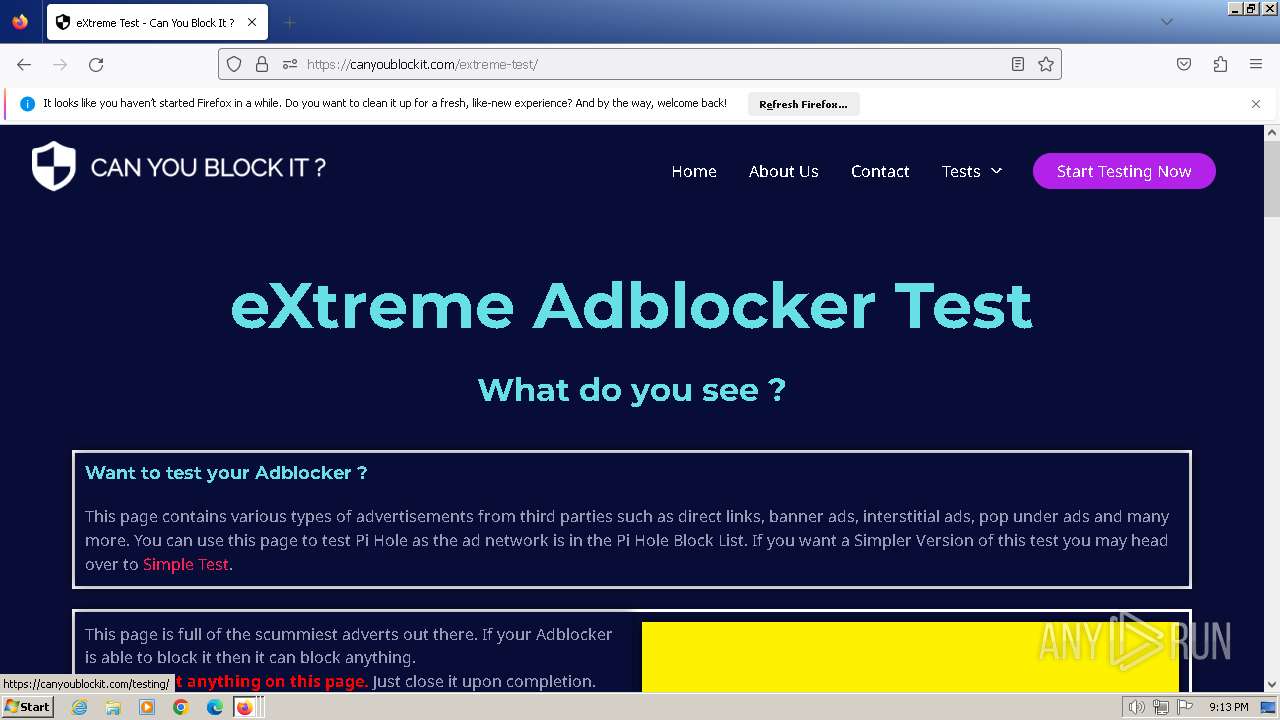
Task: Reload the page with the refresh icon
Action: point(96,64)
